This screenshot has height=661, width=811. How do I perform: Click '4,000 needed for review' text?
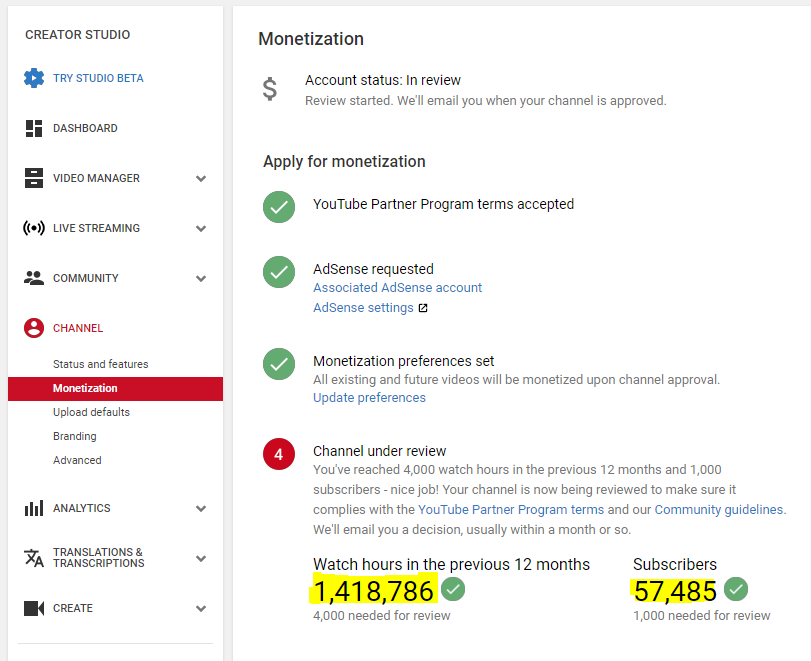pyautogui.click(x=381, y=615)
